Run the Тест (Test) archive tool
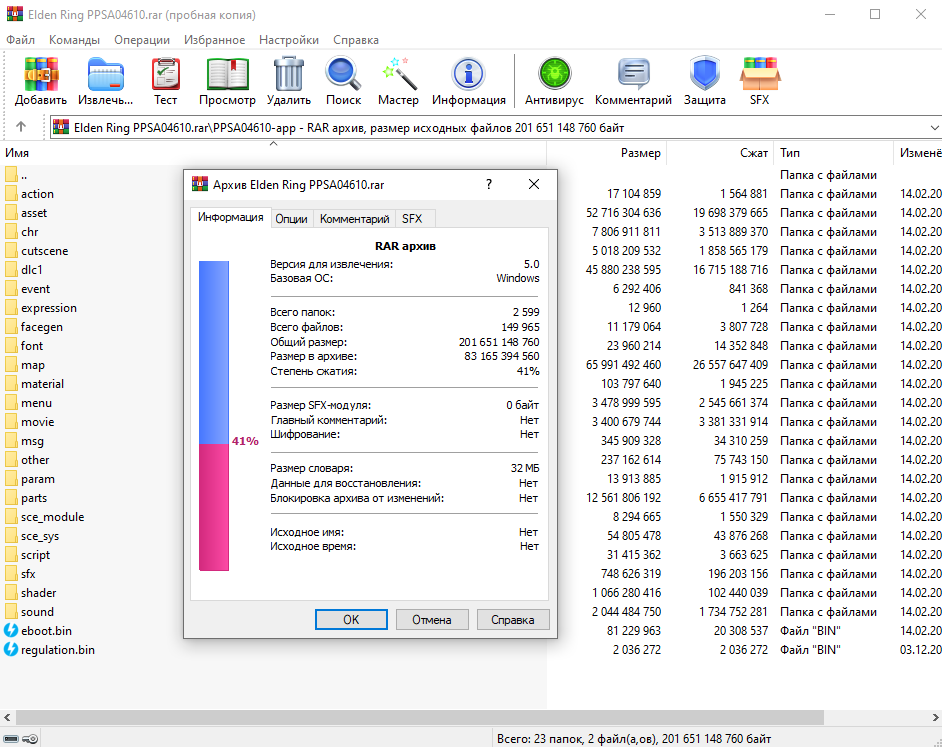 tap(165, 81)
